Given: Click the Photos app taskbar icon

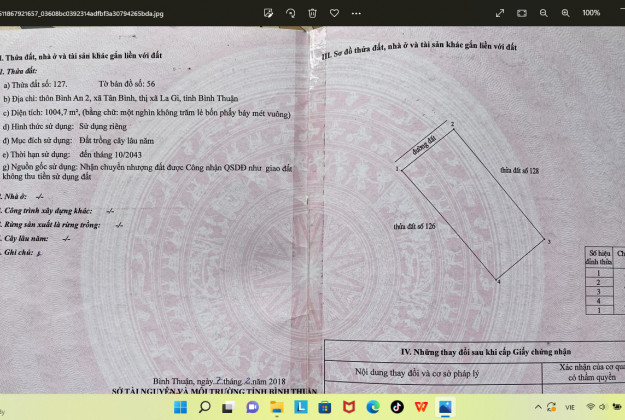Looking at the screenshot, I should click(x=445, y=407).
